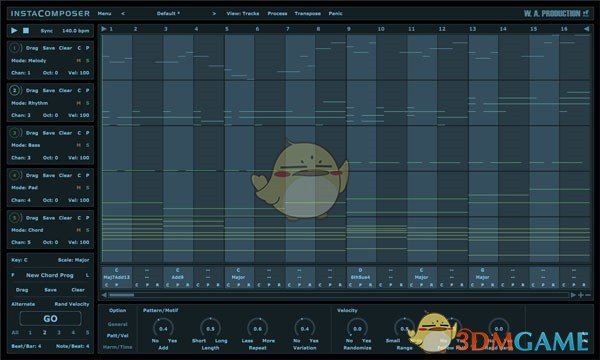Viewport: 600px width, 360px height.
Task: Mute the Pad track
Action: 78,188
